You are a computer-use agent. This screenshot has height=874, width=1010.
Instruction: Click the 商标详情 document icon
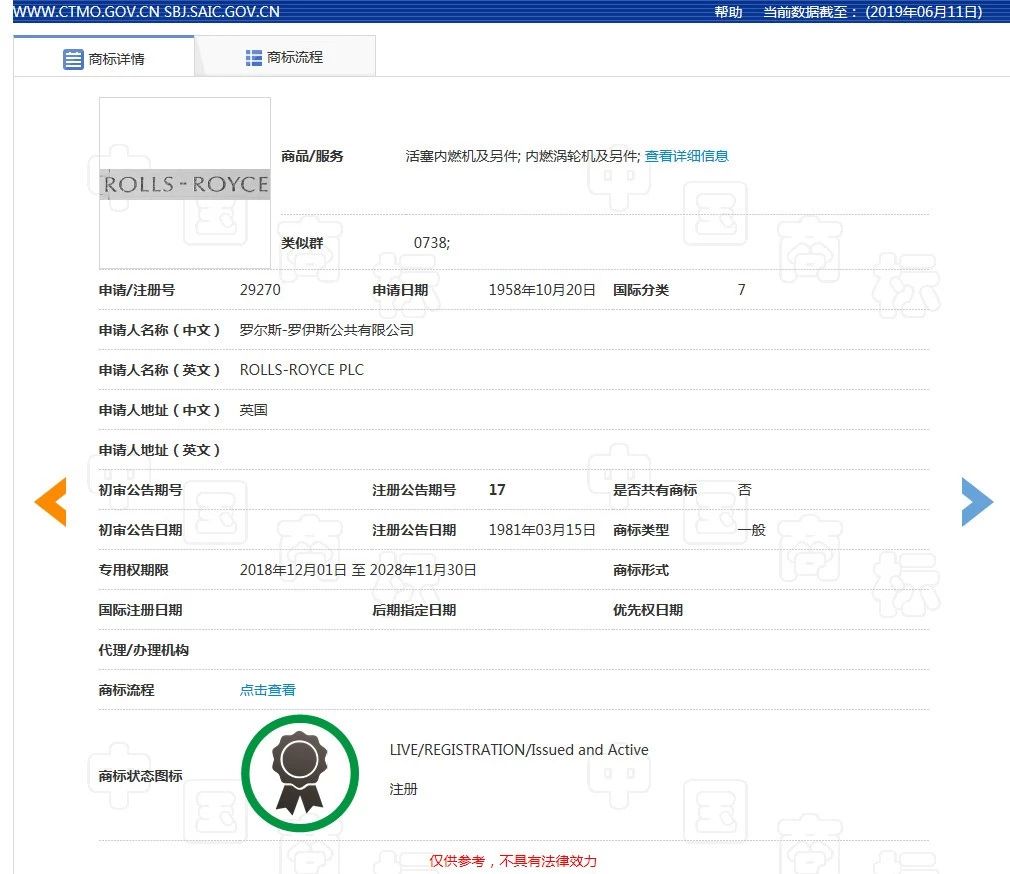click(73, 59)
